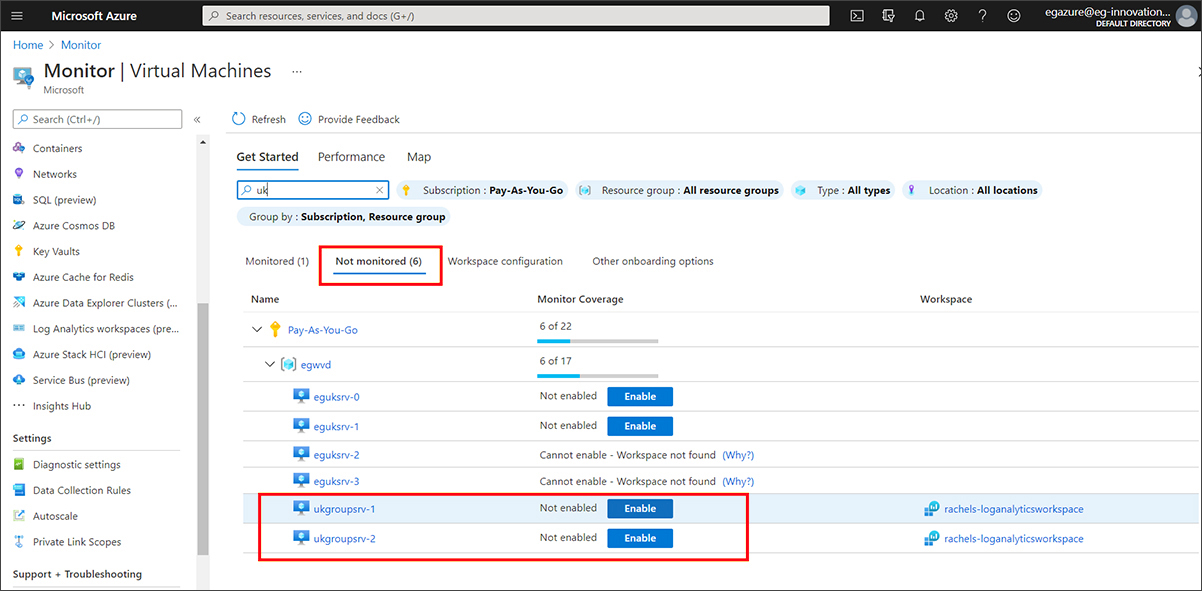1202x591 pixels.
Task: Open the feedback smiley icon in the header
Action: pyautogui.click(x=1014, y=16)
